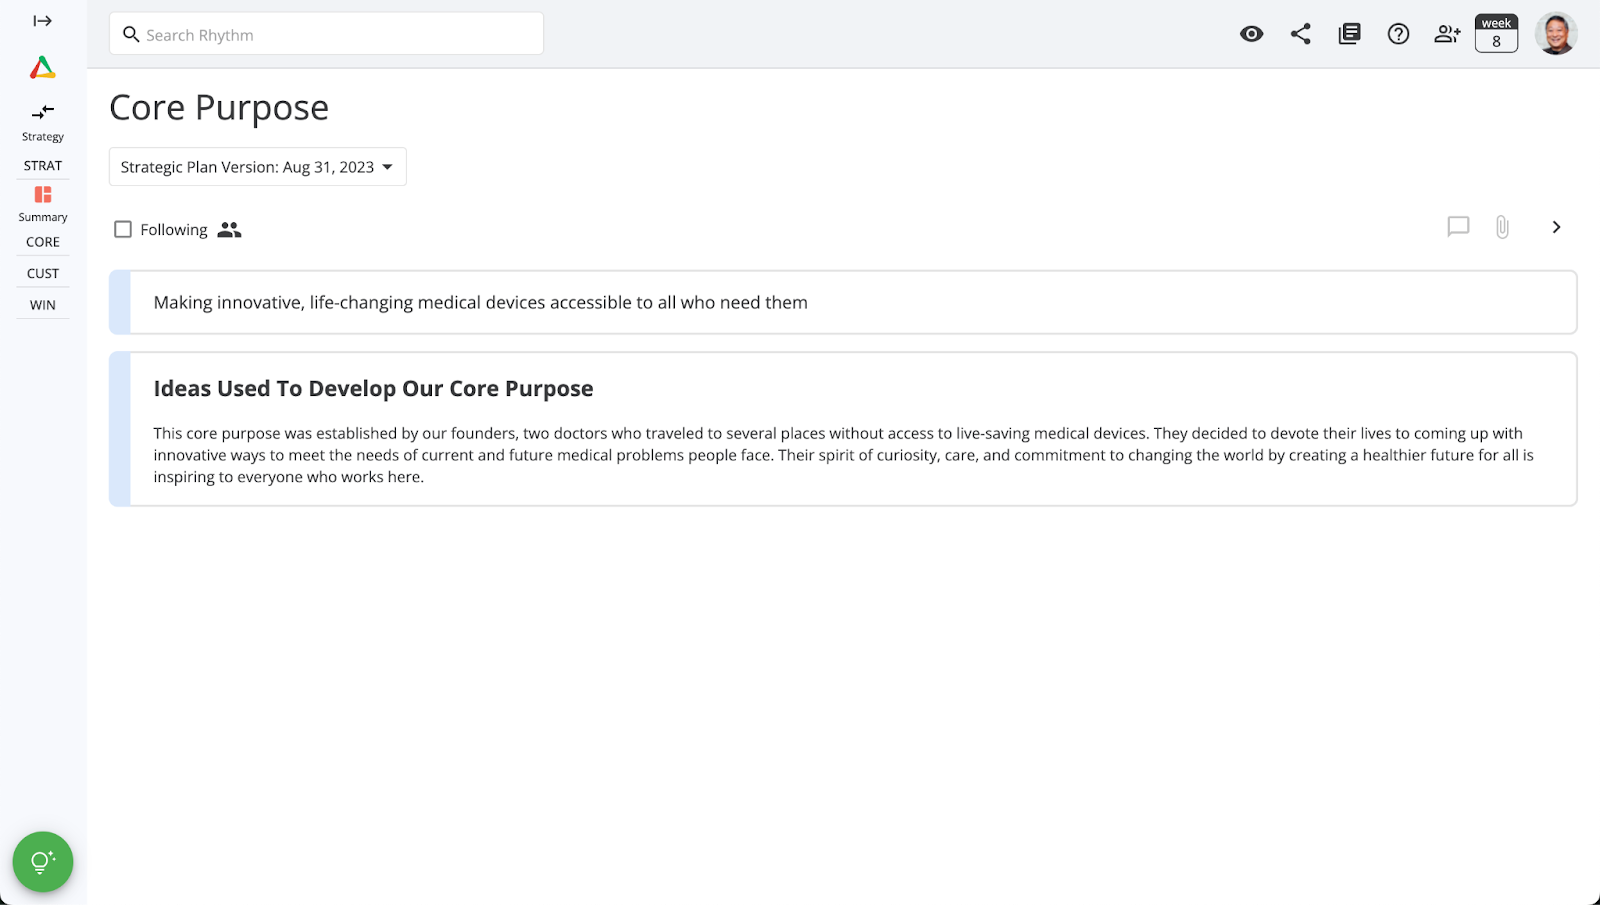Click the followers people icon
Image resolution: width=1600 pixels, height=905 pixels.
[229, 230]
